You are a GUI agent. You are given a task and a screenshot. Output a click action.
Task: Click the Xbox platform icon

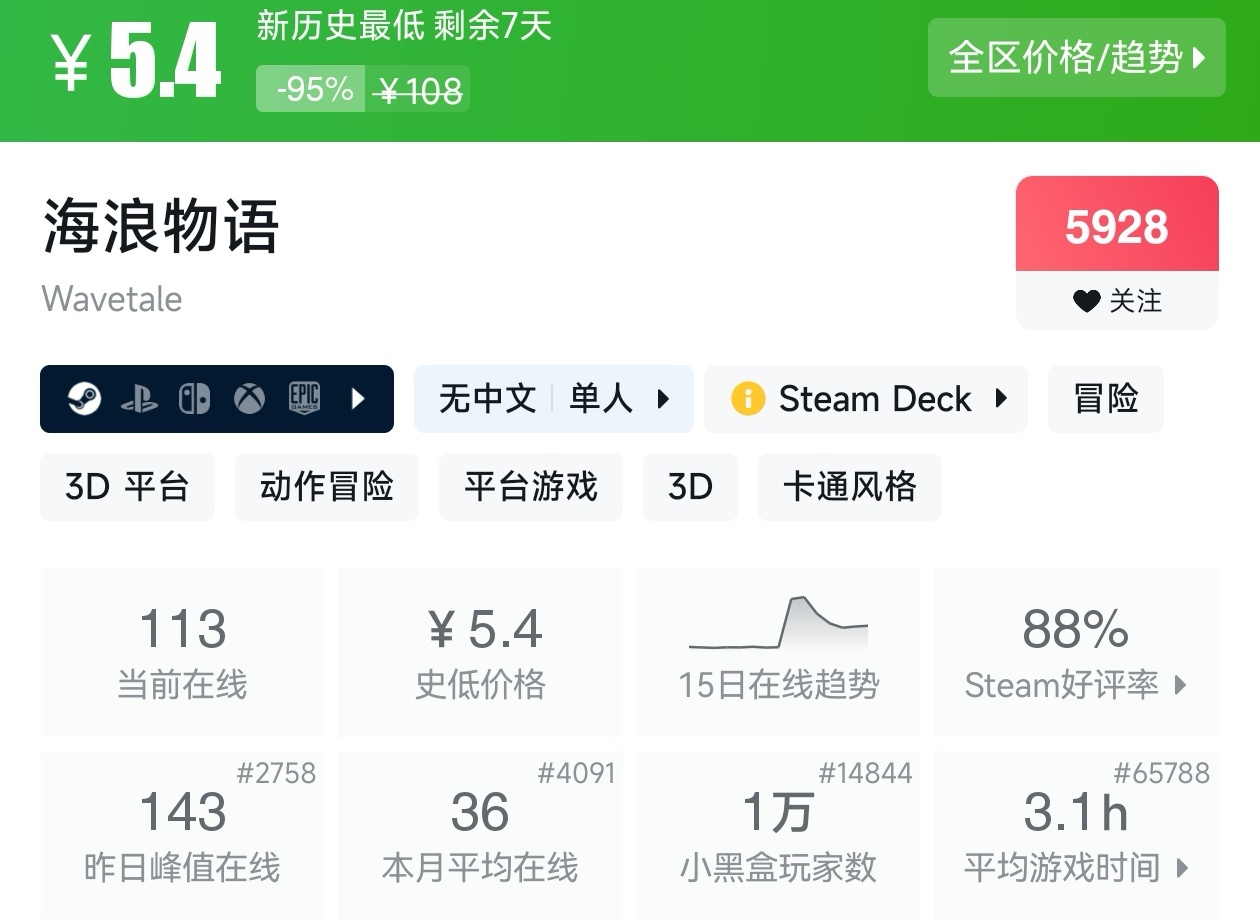point(249,399)
